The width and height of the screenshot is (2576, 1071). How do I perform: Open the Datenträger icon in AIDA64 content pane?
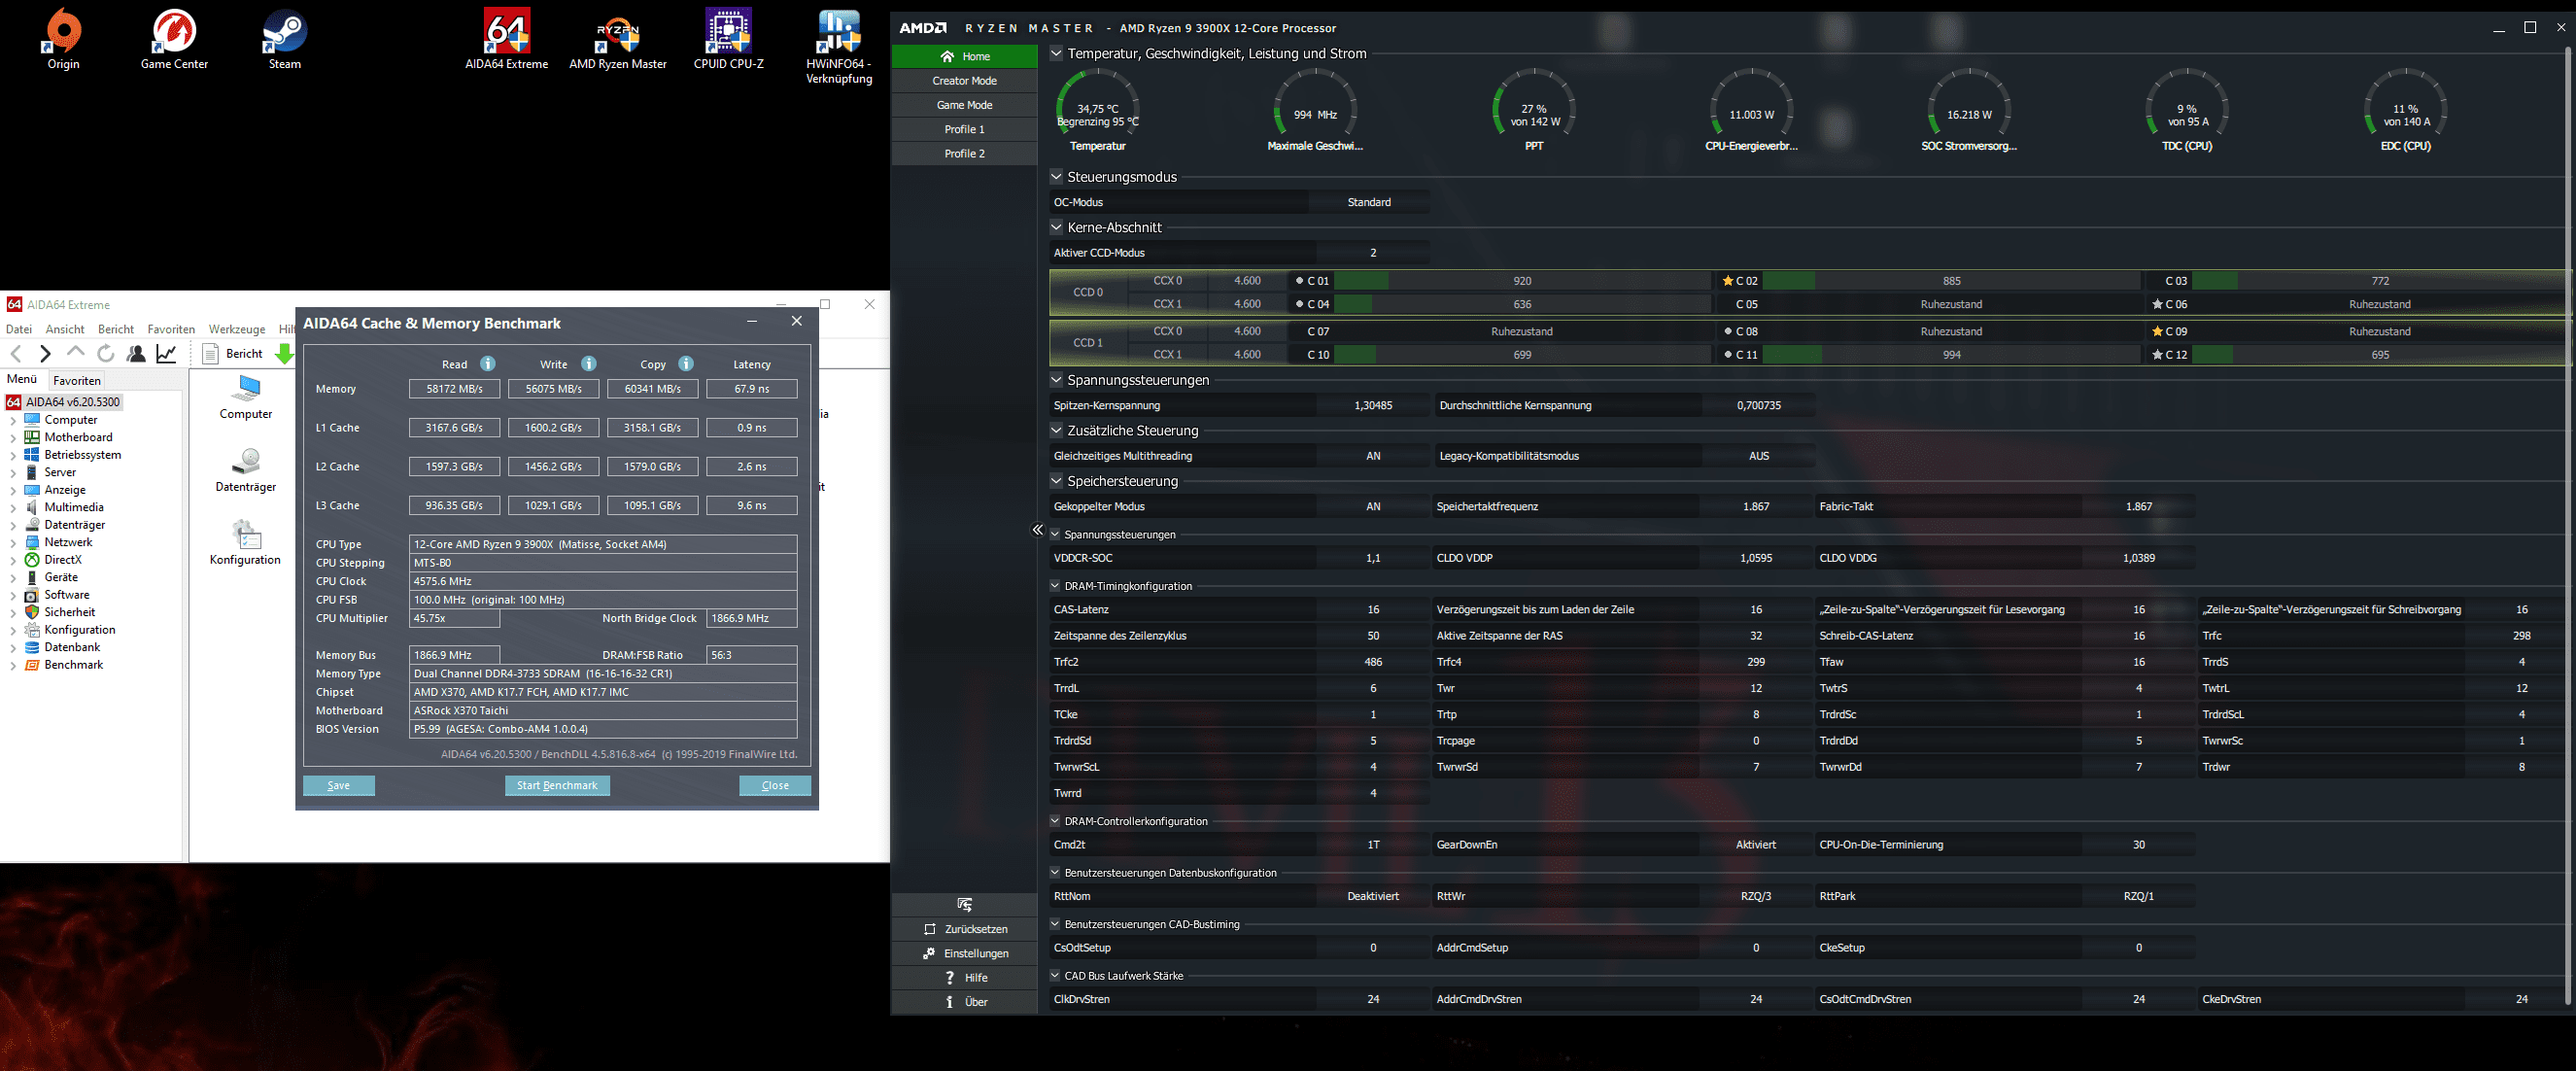pos(246,471)
